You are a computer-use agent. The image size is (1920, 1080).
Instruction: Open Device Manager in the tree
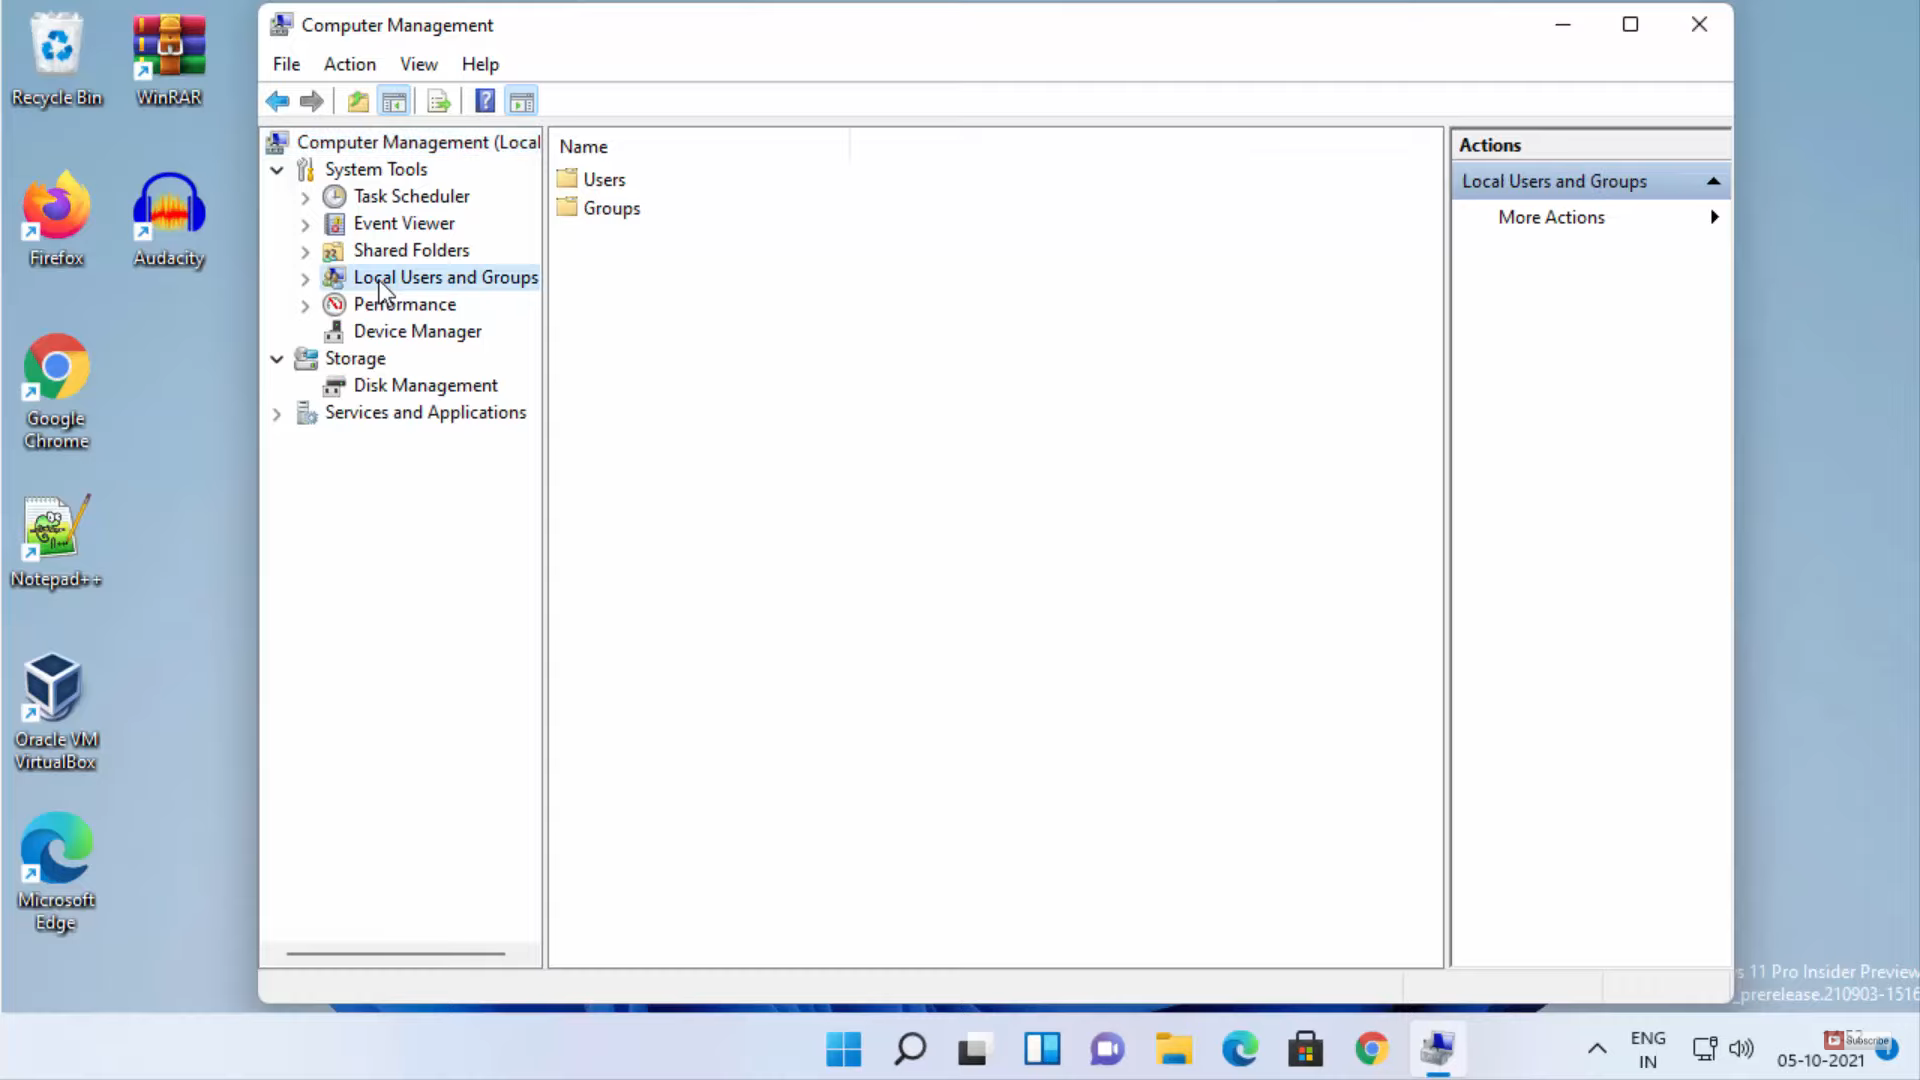(x=417, y=331)
